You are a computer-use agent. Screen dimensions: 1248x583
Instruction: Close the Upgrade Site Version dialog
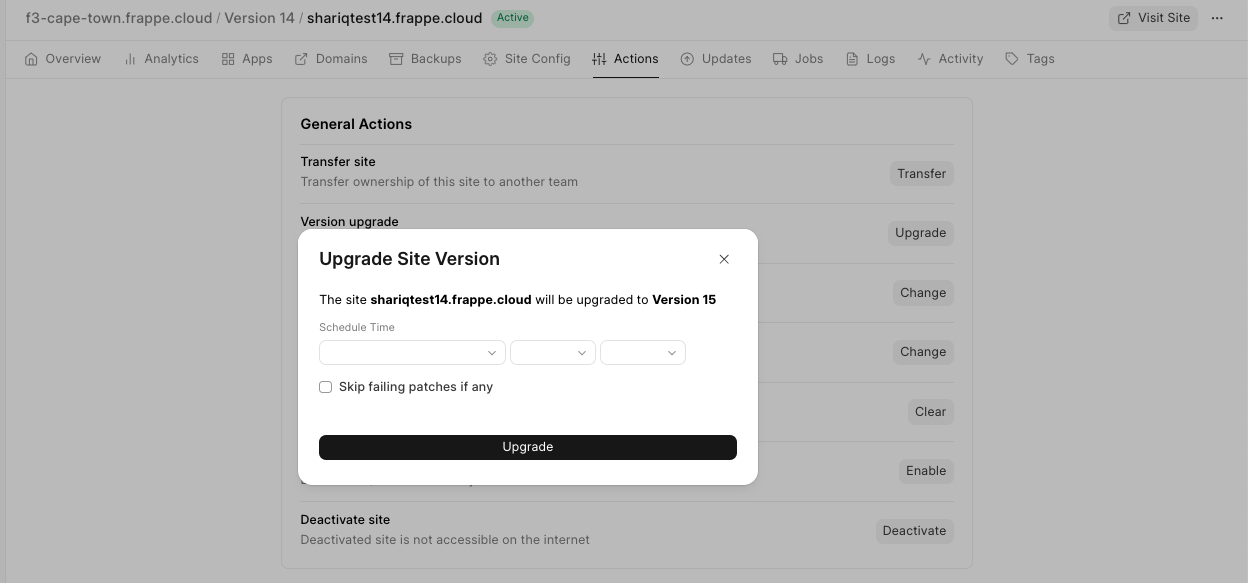click(724, 259)
